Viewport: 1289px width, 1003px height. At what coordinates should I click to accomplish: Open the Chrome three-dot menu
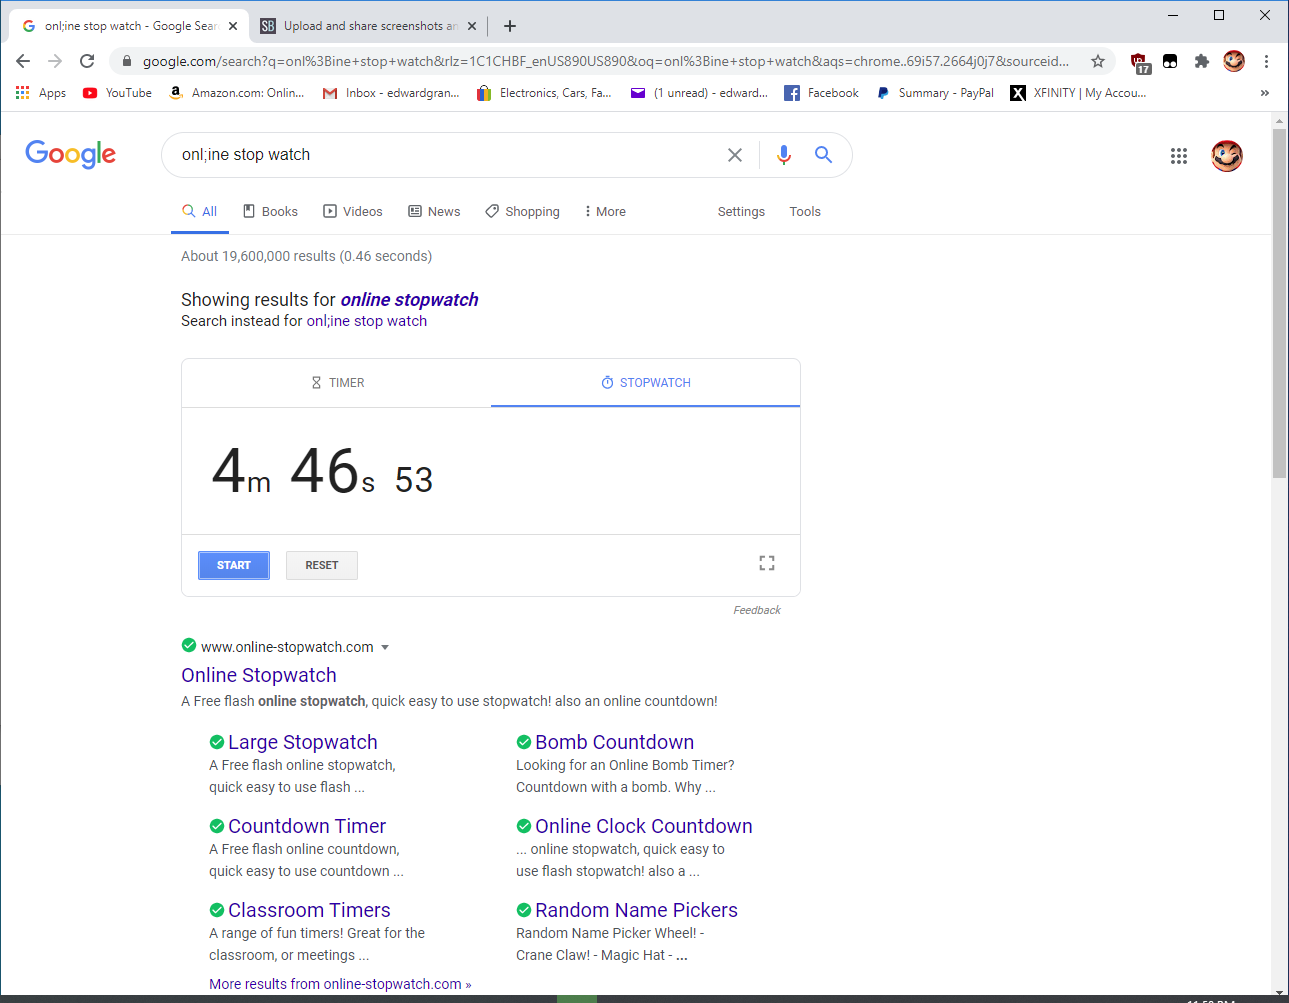pos(1266,61)
